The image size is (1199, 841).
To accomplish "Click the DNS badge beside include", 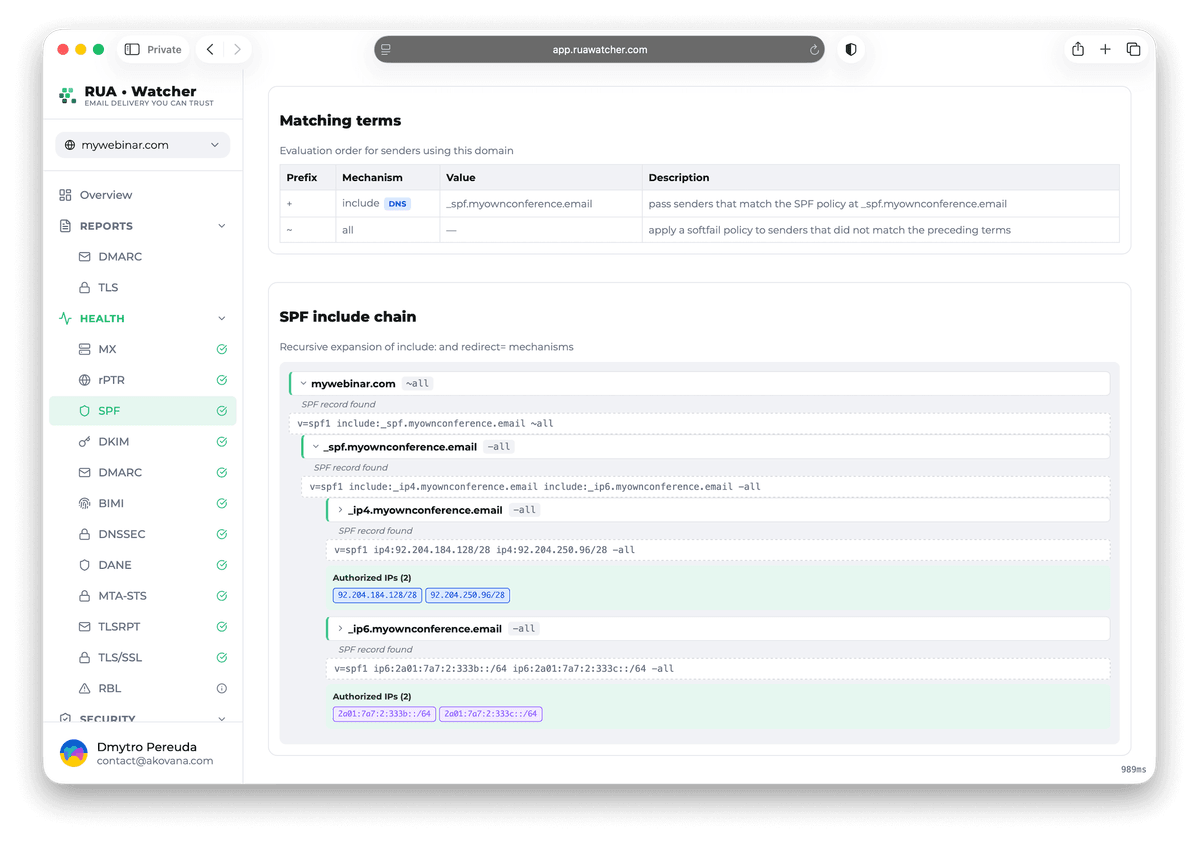I will point(398,204).
